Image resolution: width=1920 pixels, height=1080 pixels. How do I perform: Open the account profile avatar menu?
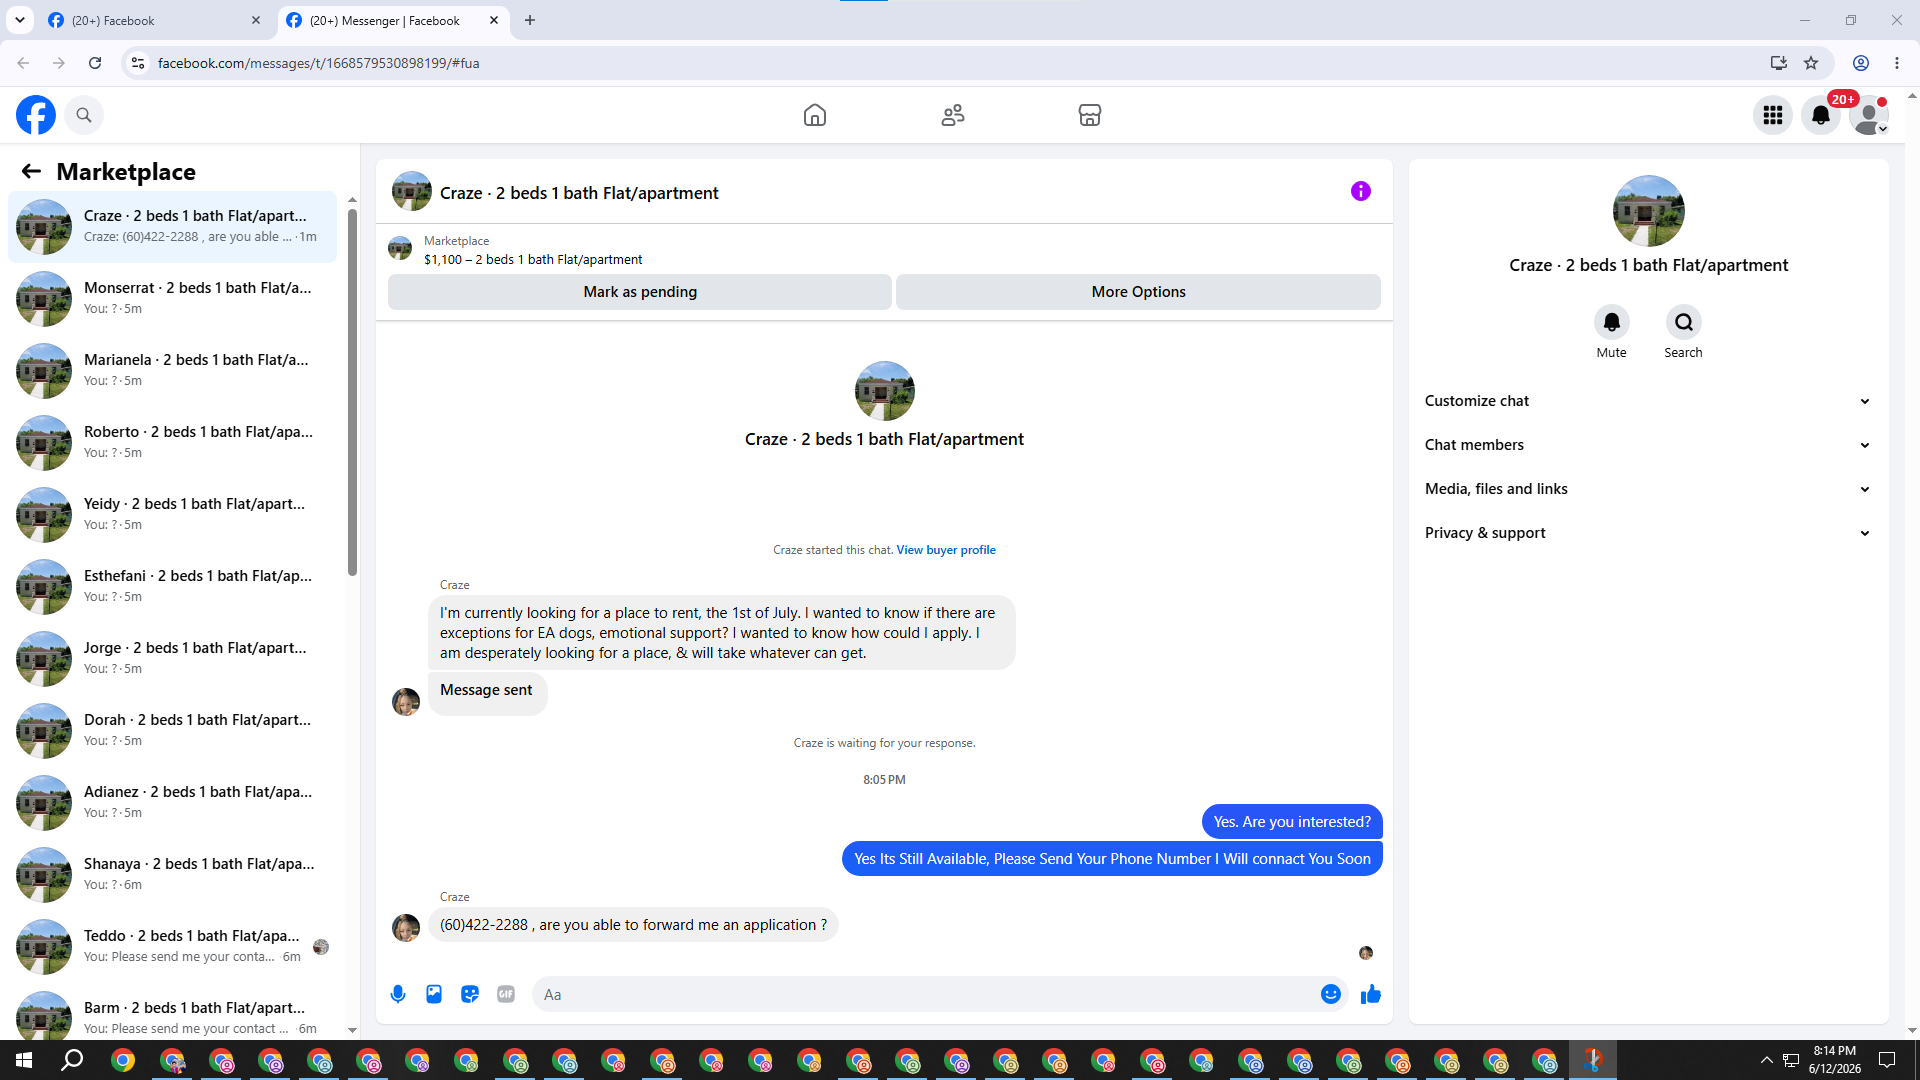pyautogui.click(x=1868, y=115)
